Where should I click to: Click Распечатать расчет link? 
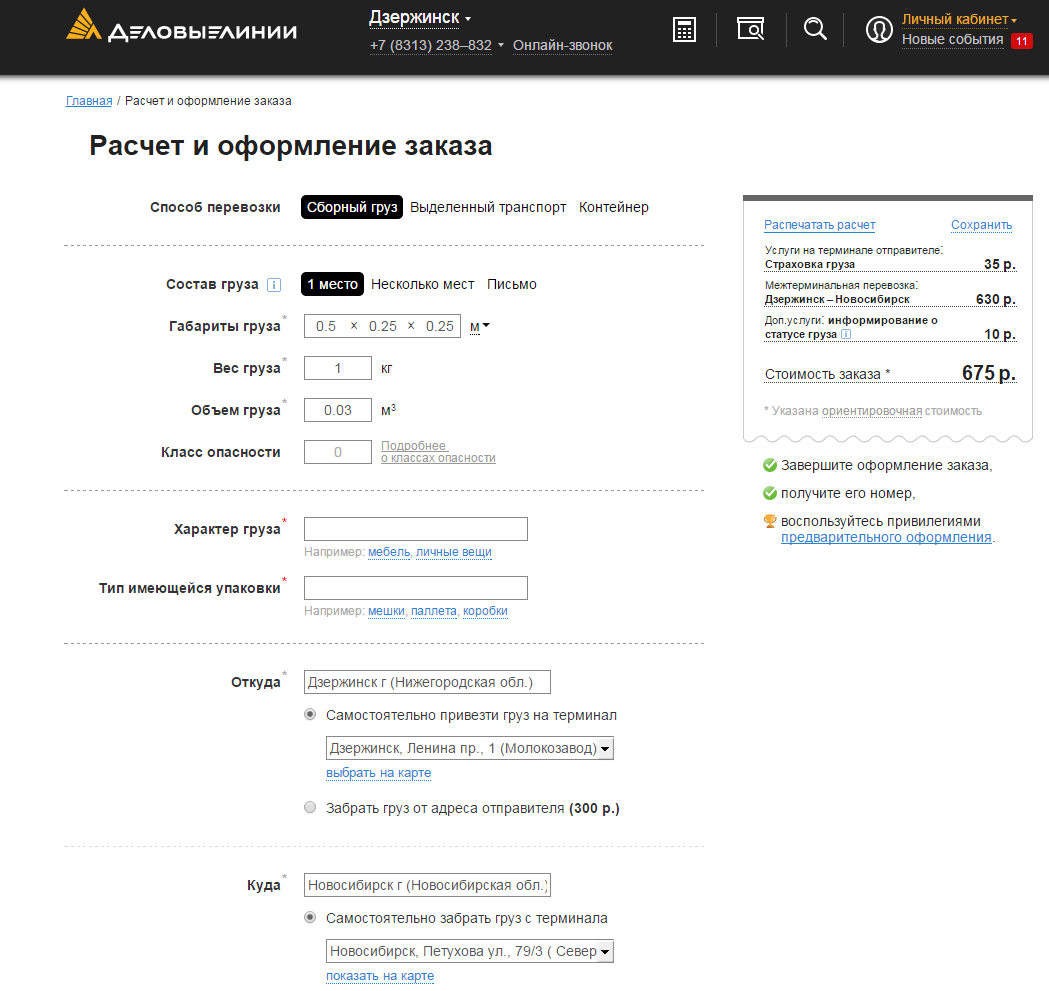pos(819,225)
